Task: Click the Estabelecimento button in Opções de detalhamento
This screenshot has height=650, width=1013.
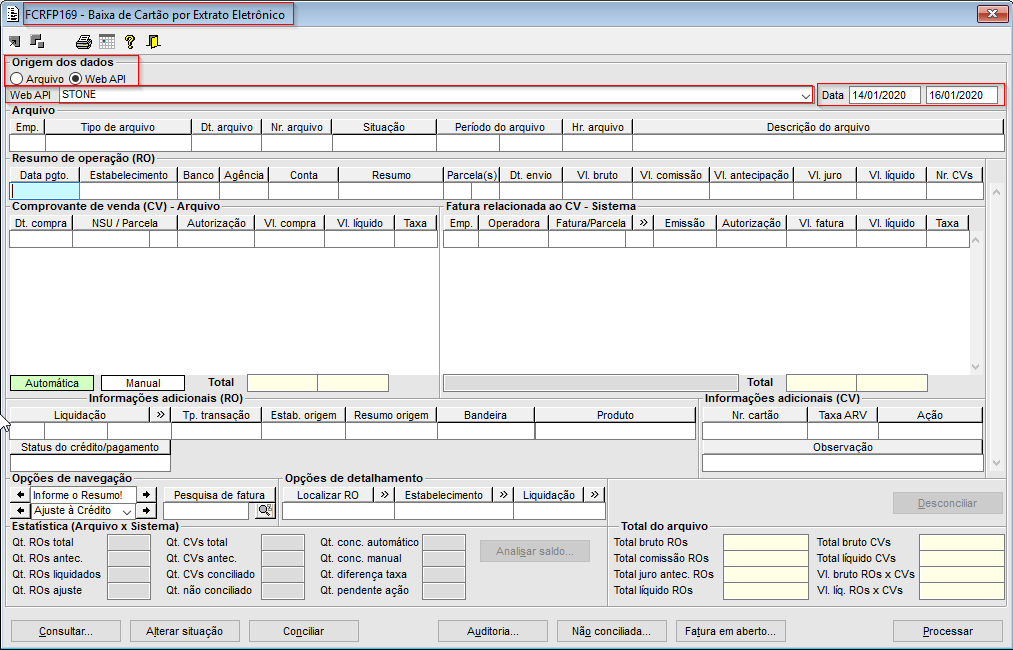Action: click(444, 495)
